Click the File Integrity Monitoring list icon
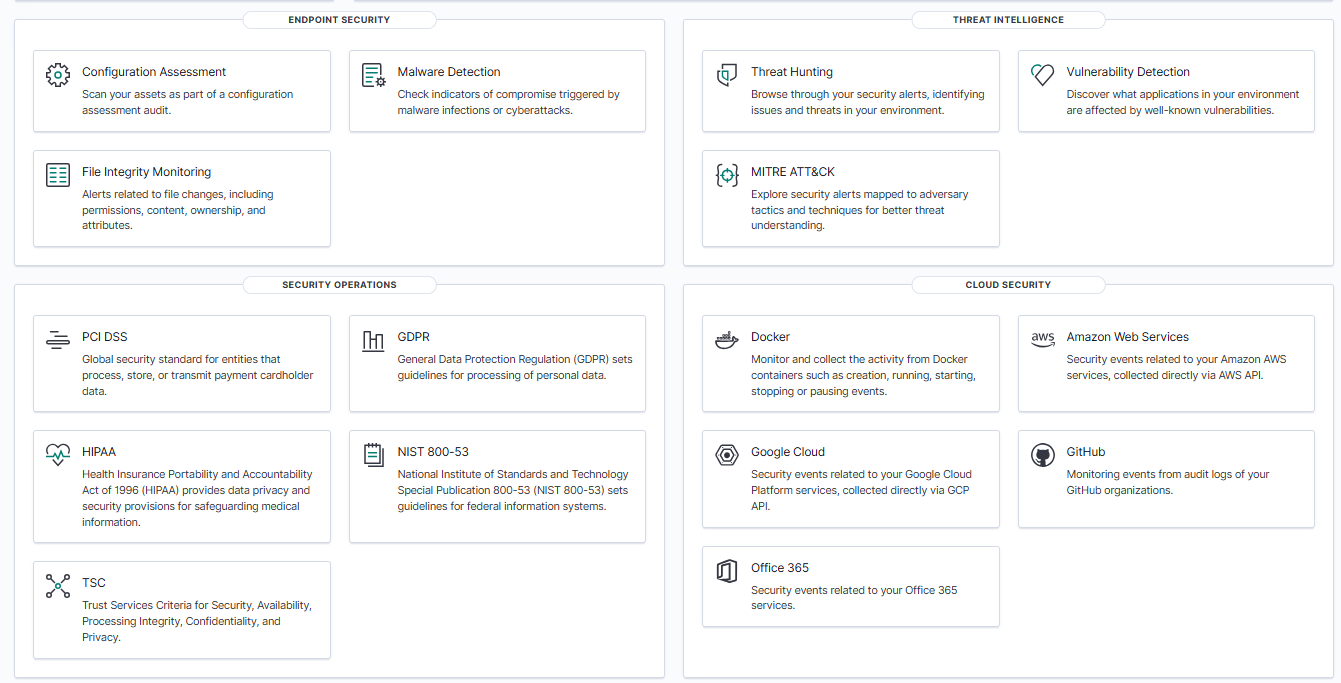Screen dimensions: 1341x683 point(58,175)
